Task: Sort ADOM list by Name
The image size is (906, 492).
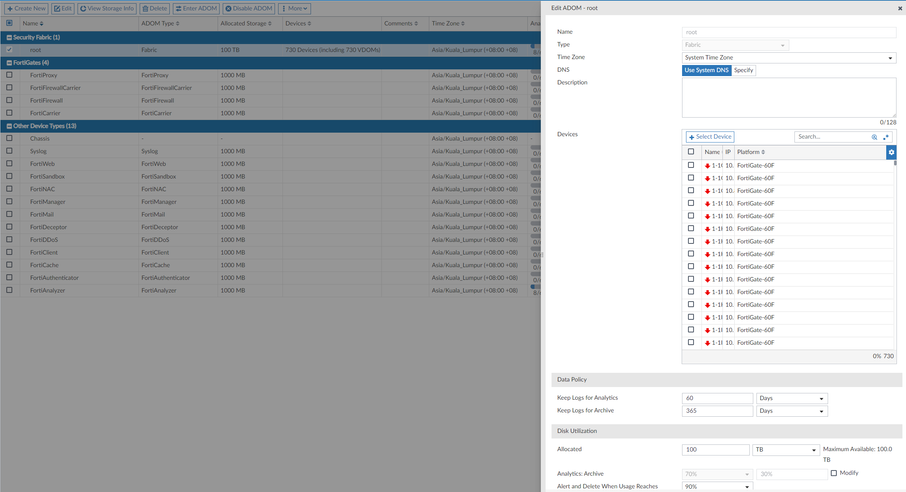Action: pyautogui.click(x=33, y=24)
